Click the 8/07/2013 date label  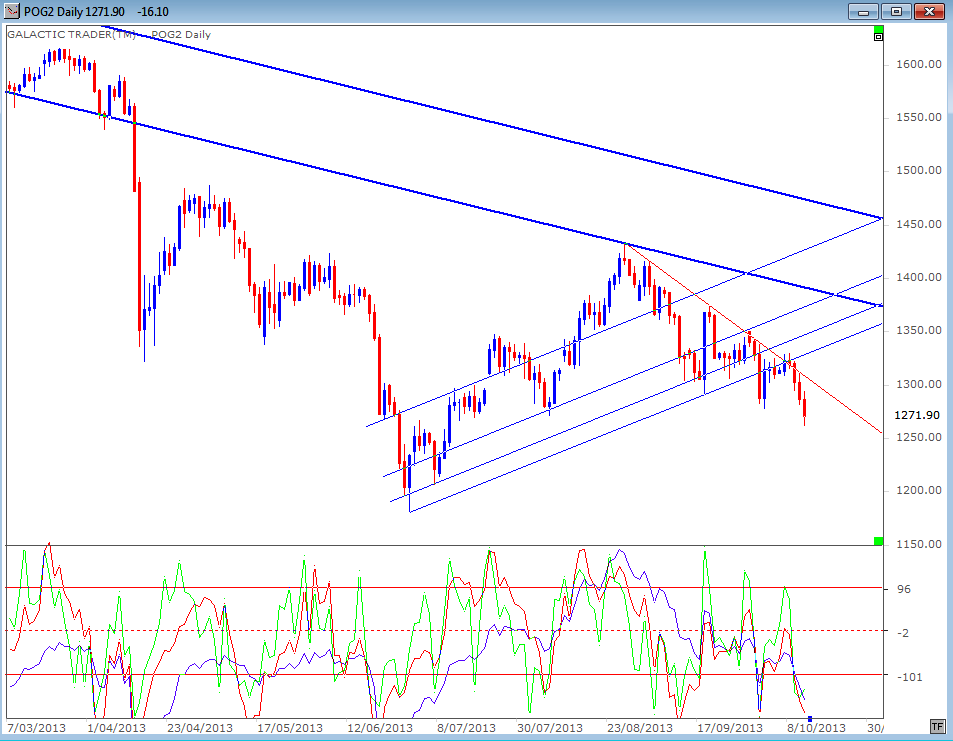(466, 728)
